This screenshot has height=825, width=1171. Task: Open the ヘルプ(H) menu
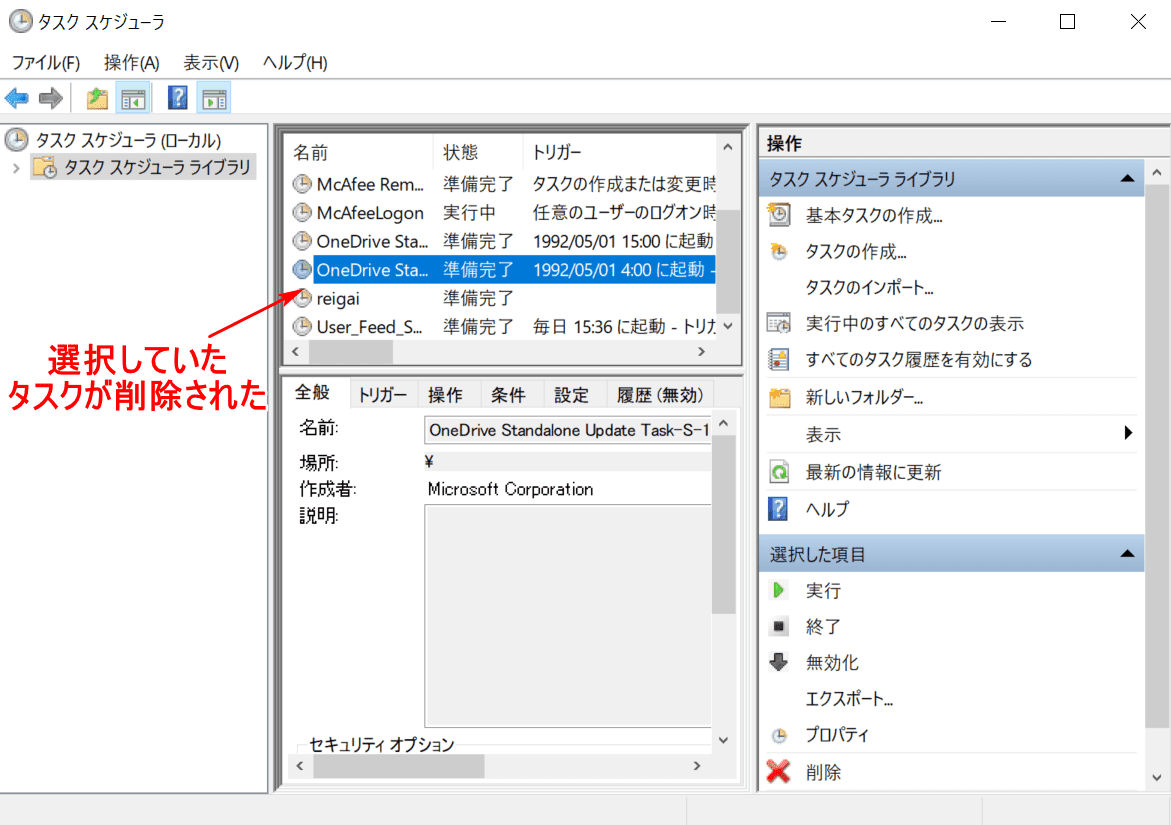pos(295,63)
